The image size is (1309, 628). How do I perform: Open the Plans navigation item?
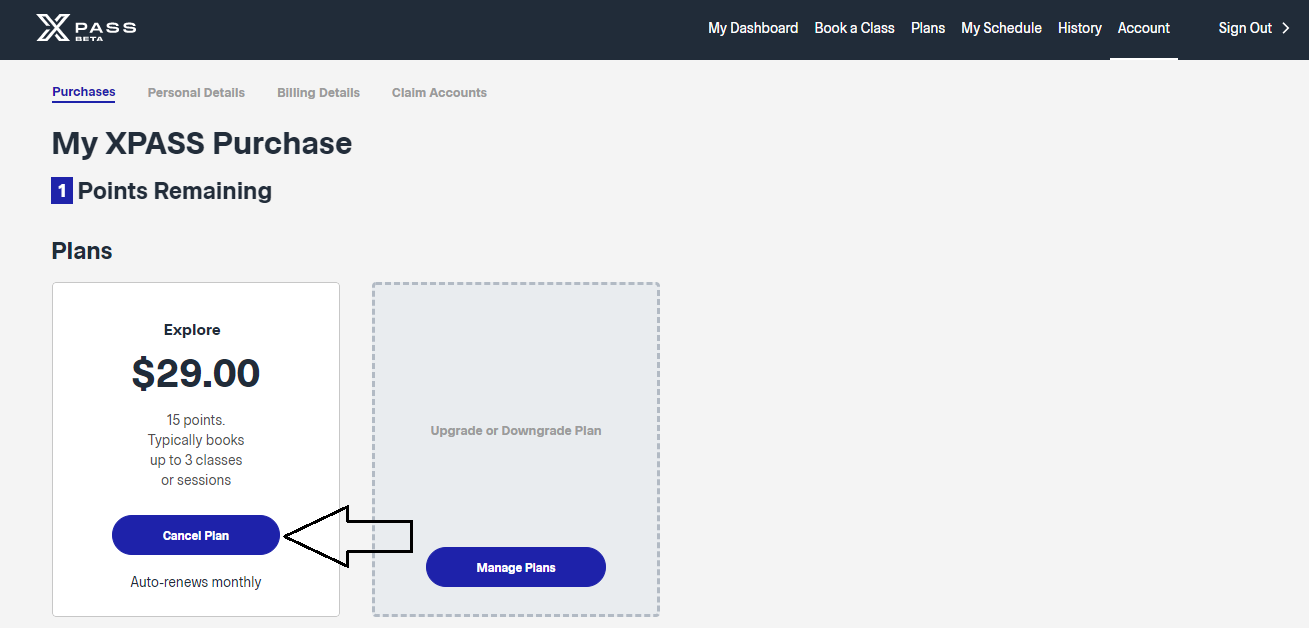[928, 28]
